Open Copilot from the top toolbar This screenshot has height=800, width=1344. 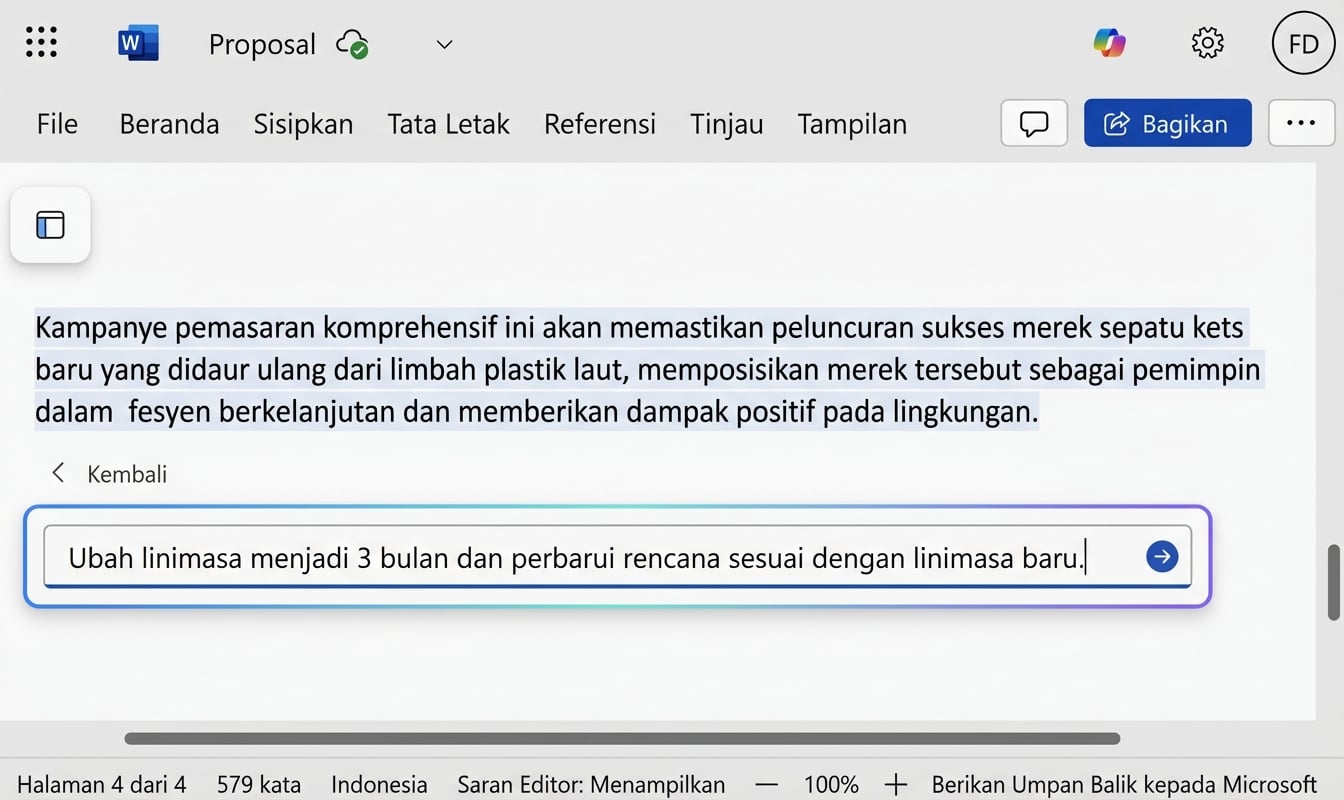(x=1110, y=43)
